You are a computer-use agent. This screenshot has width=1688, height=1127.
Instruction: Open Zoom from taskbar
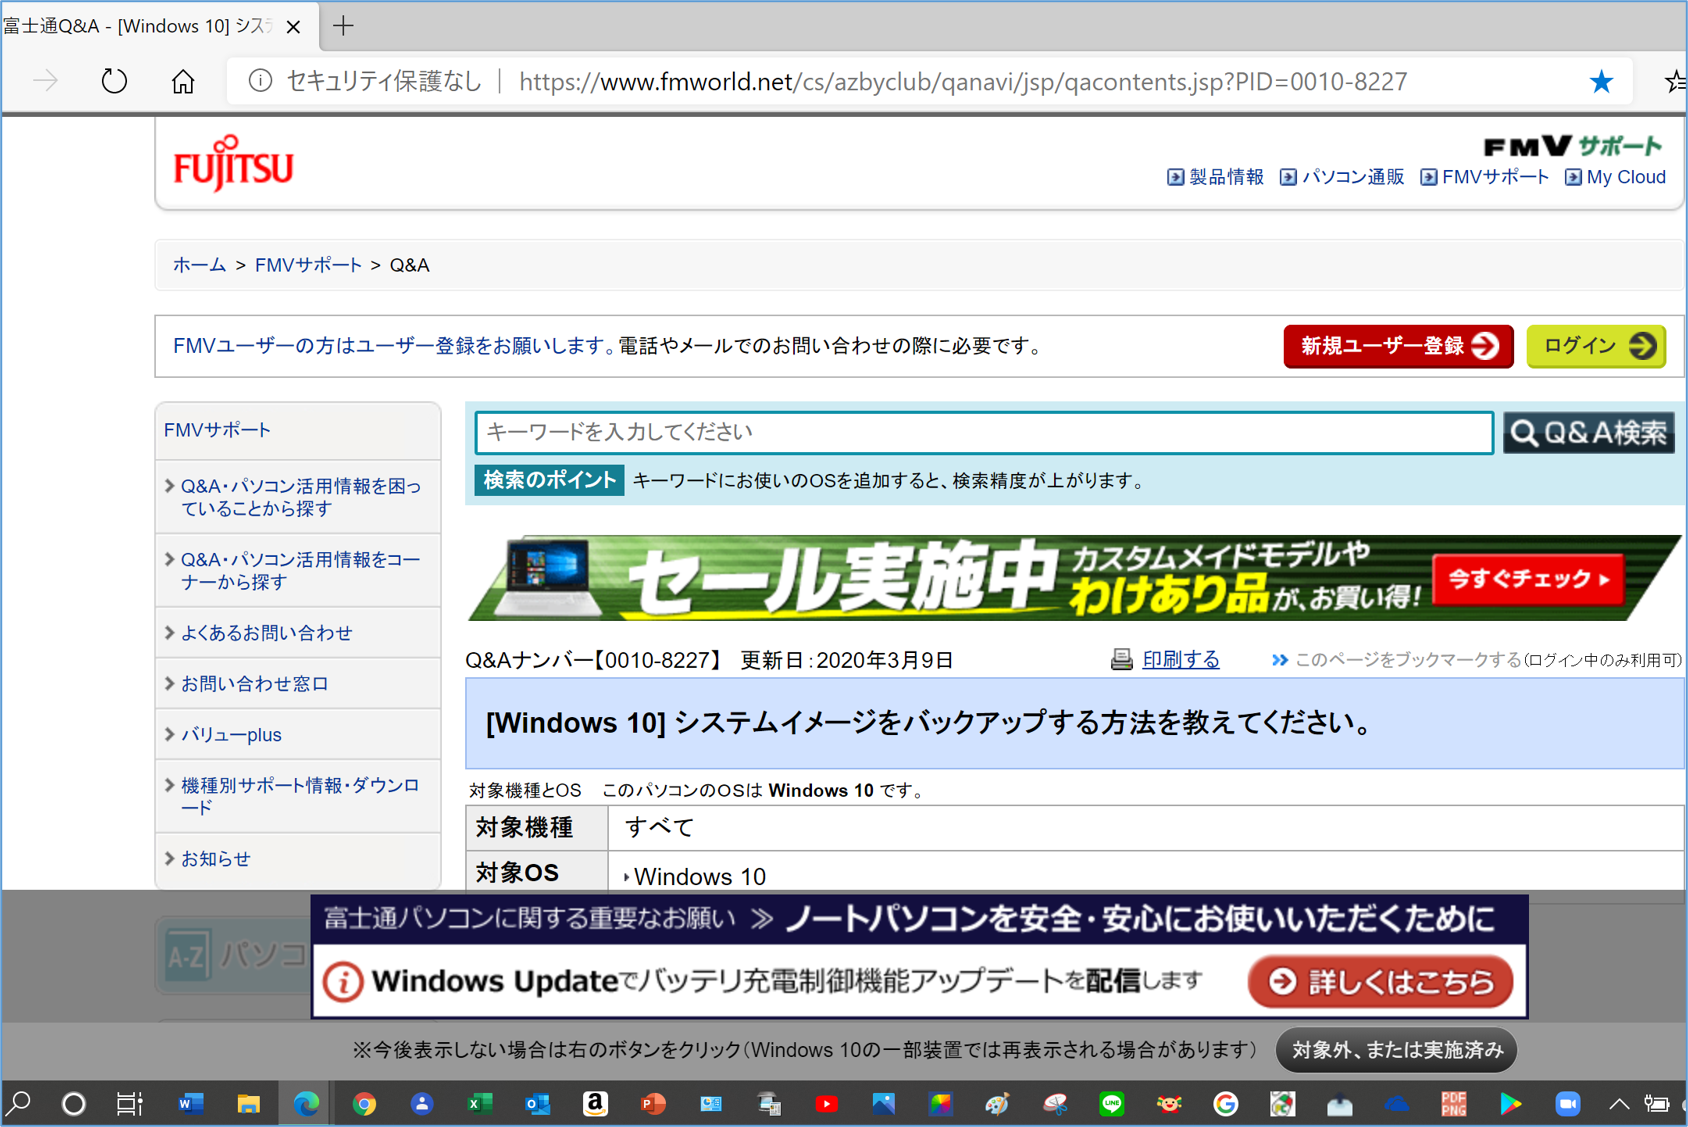click(x=1567, y=1104)
